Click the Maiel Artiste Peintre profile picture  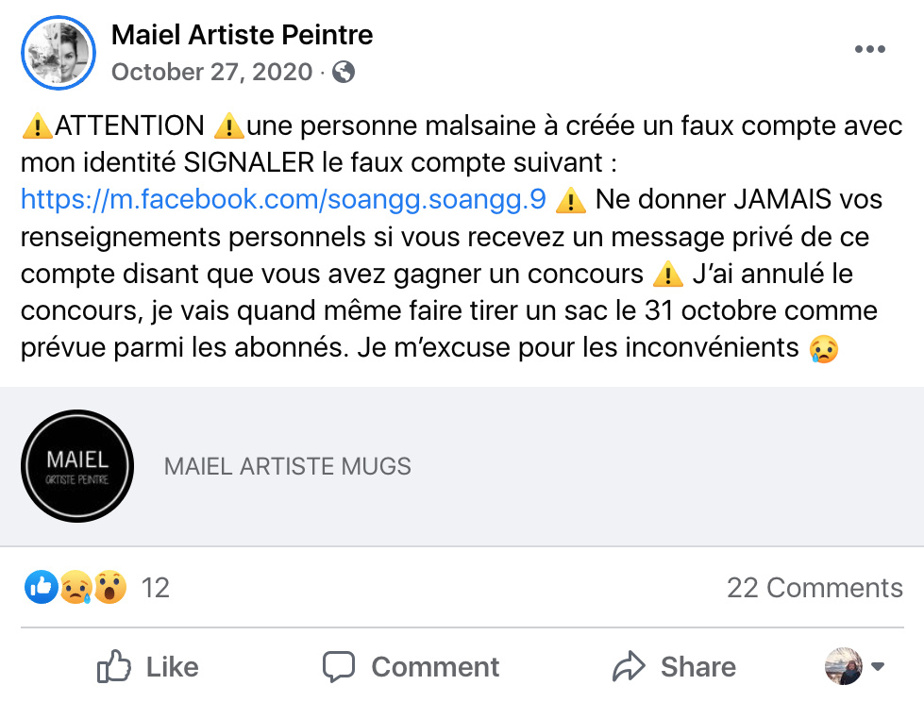58,52
